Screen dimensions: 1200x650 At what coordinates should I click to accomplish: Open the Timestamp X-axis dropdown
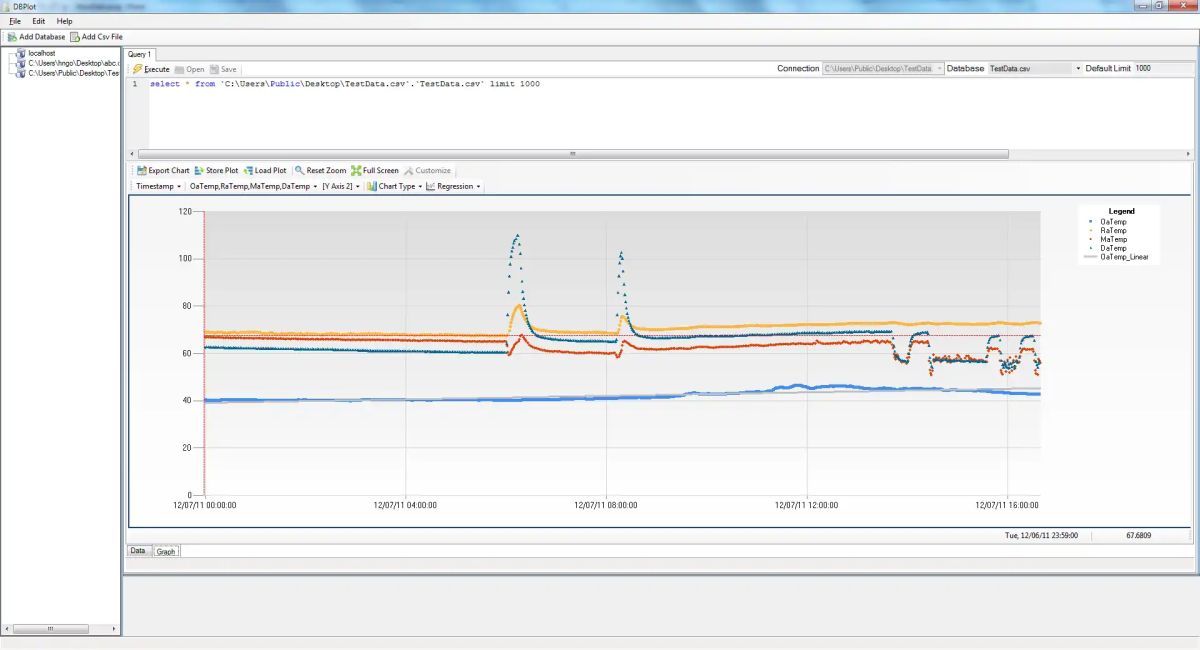(159, 186)
